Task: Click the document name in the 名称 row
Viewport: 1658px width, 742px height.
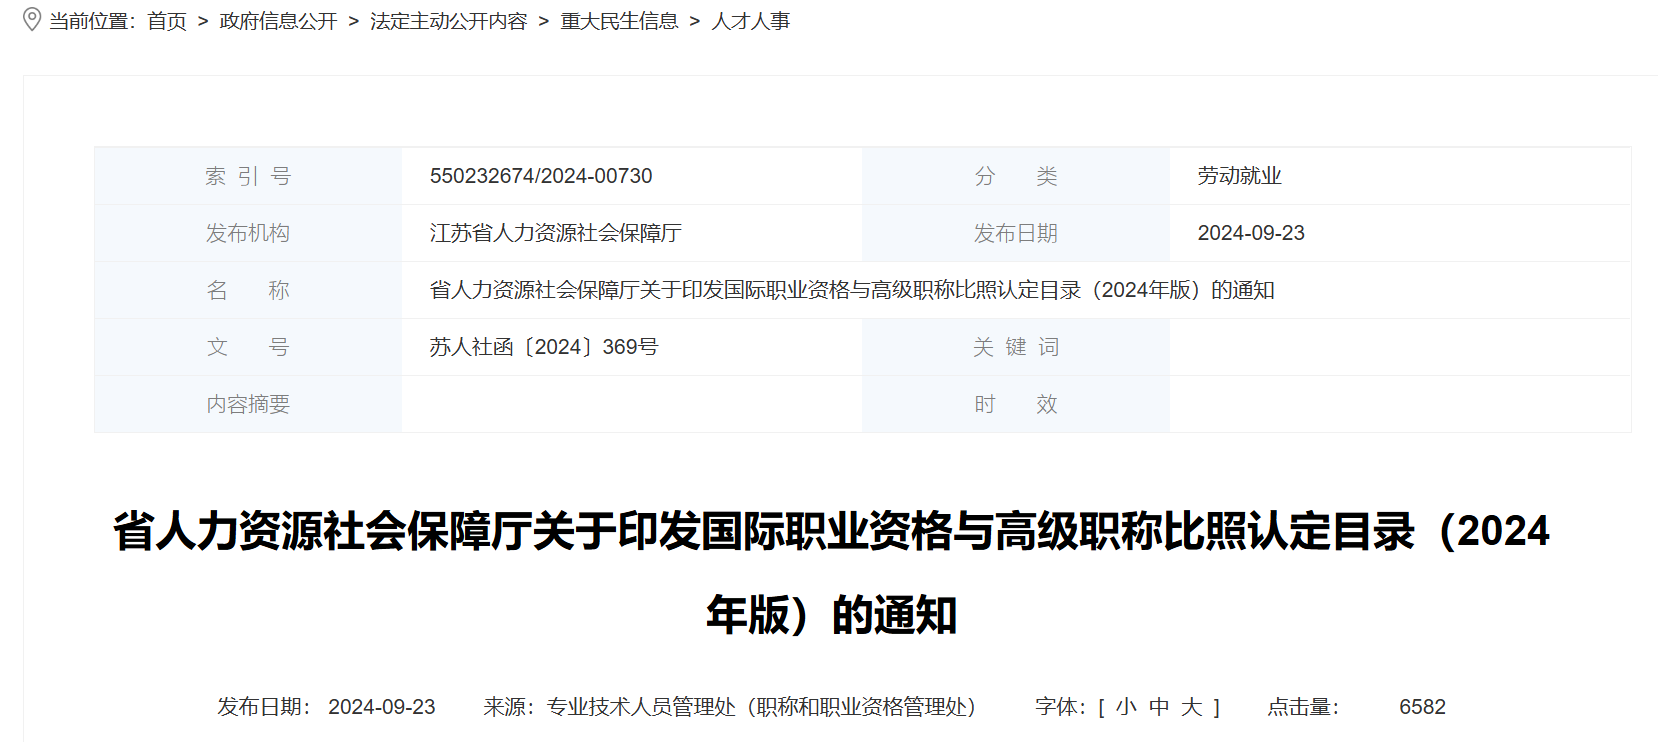Action: click(851, 290)
